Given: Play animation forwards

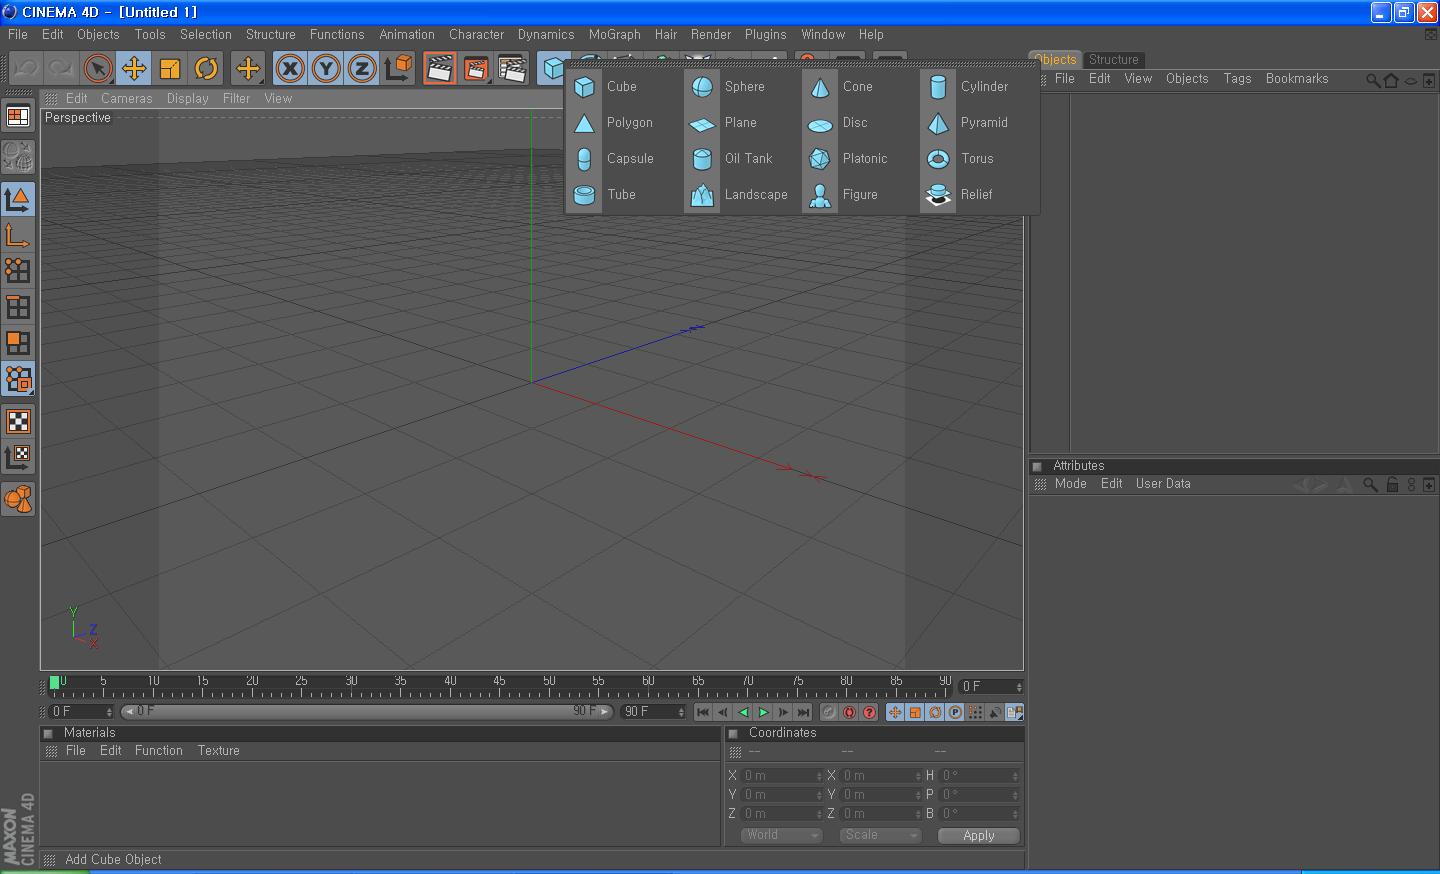Looking at the screenshot, I should tap(763, 712).
